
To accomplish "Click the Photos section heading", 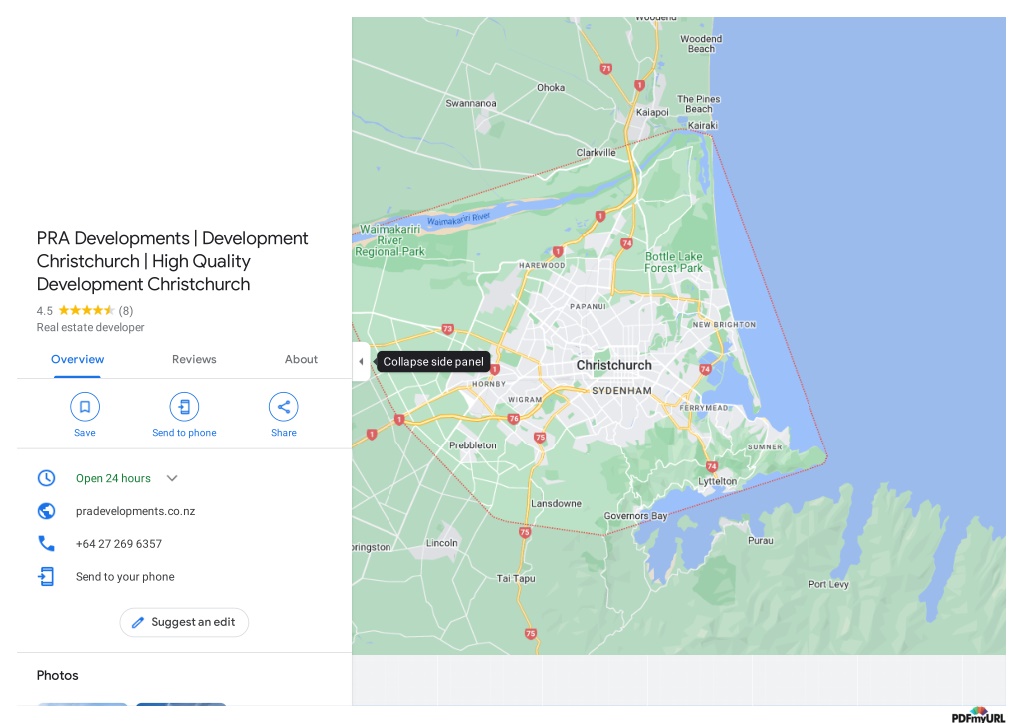I will [57, 675].
